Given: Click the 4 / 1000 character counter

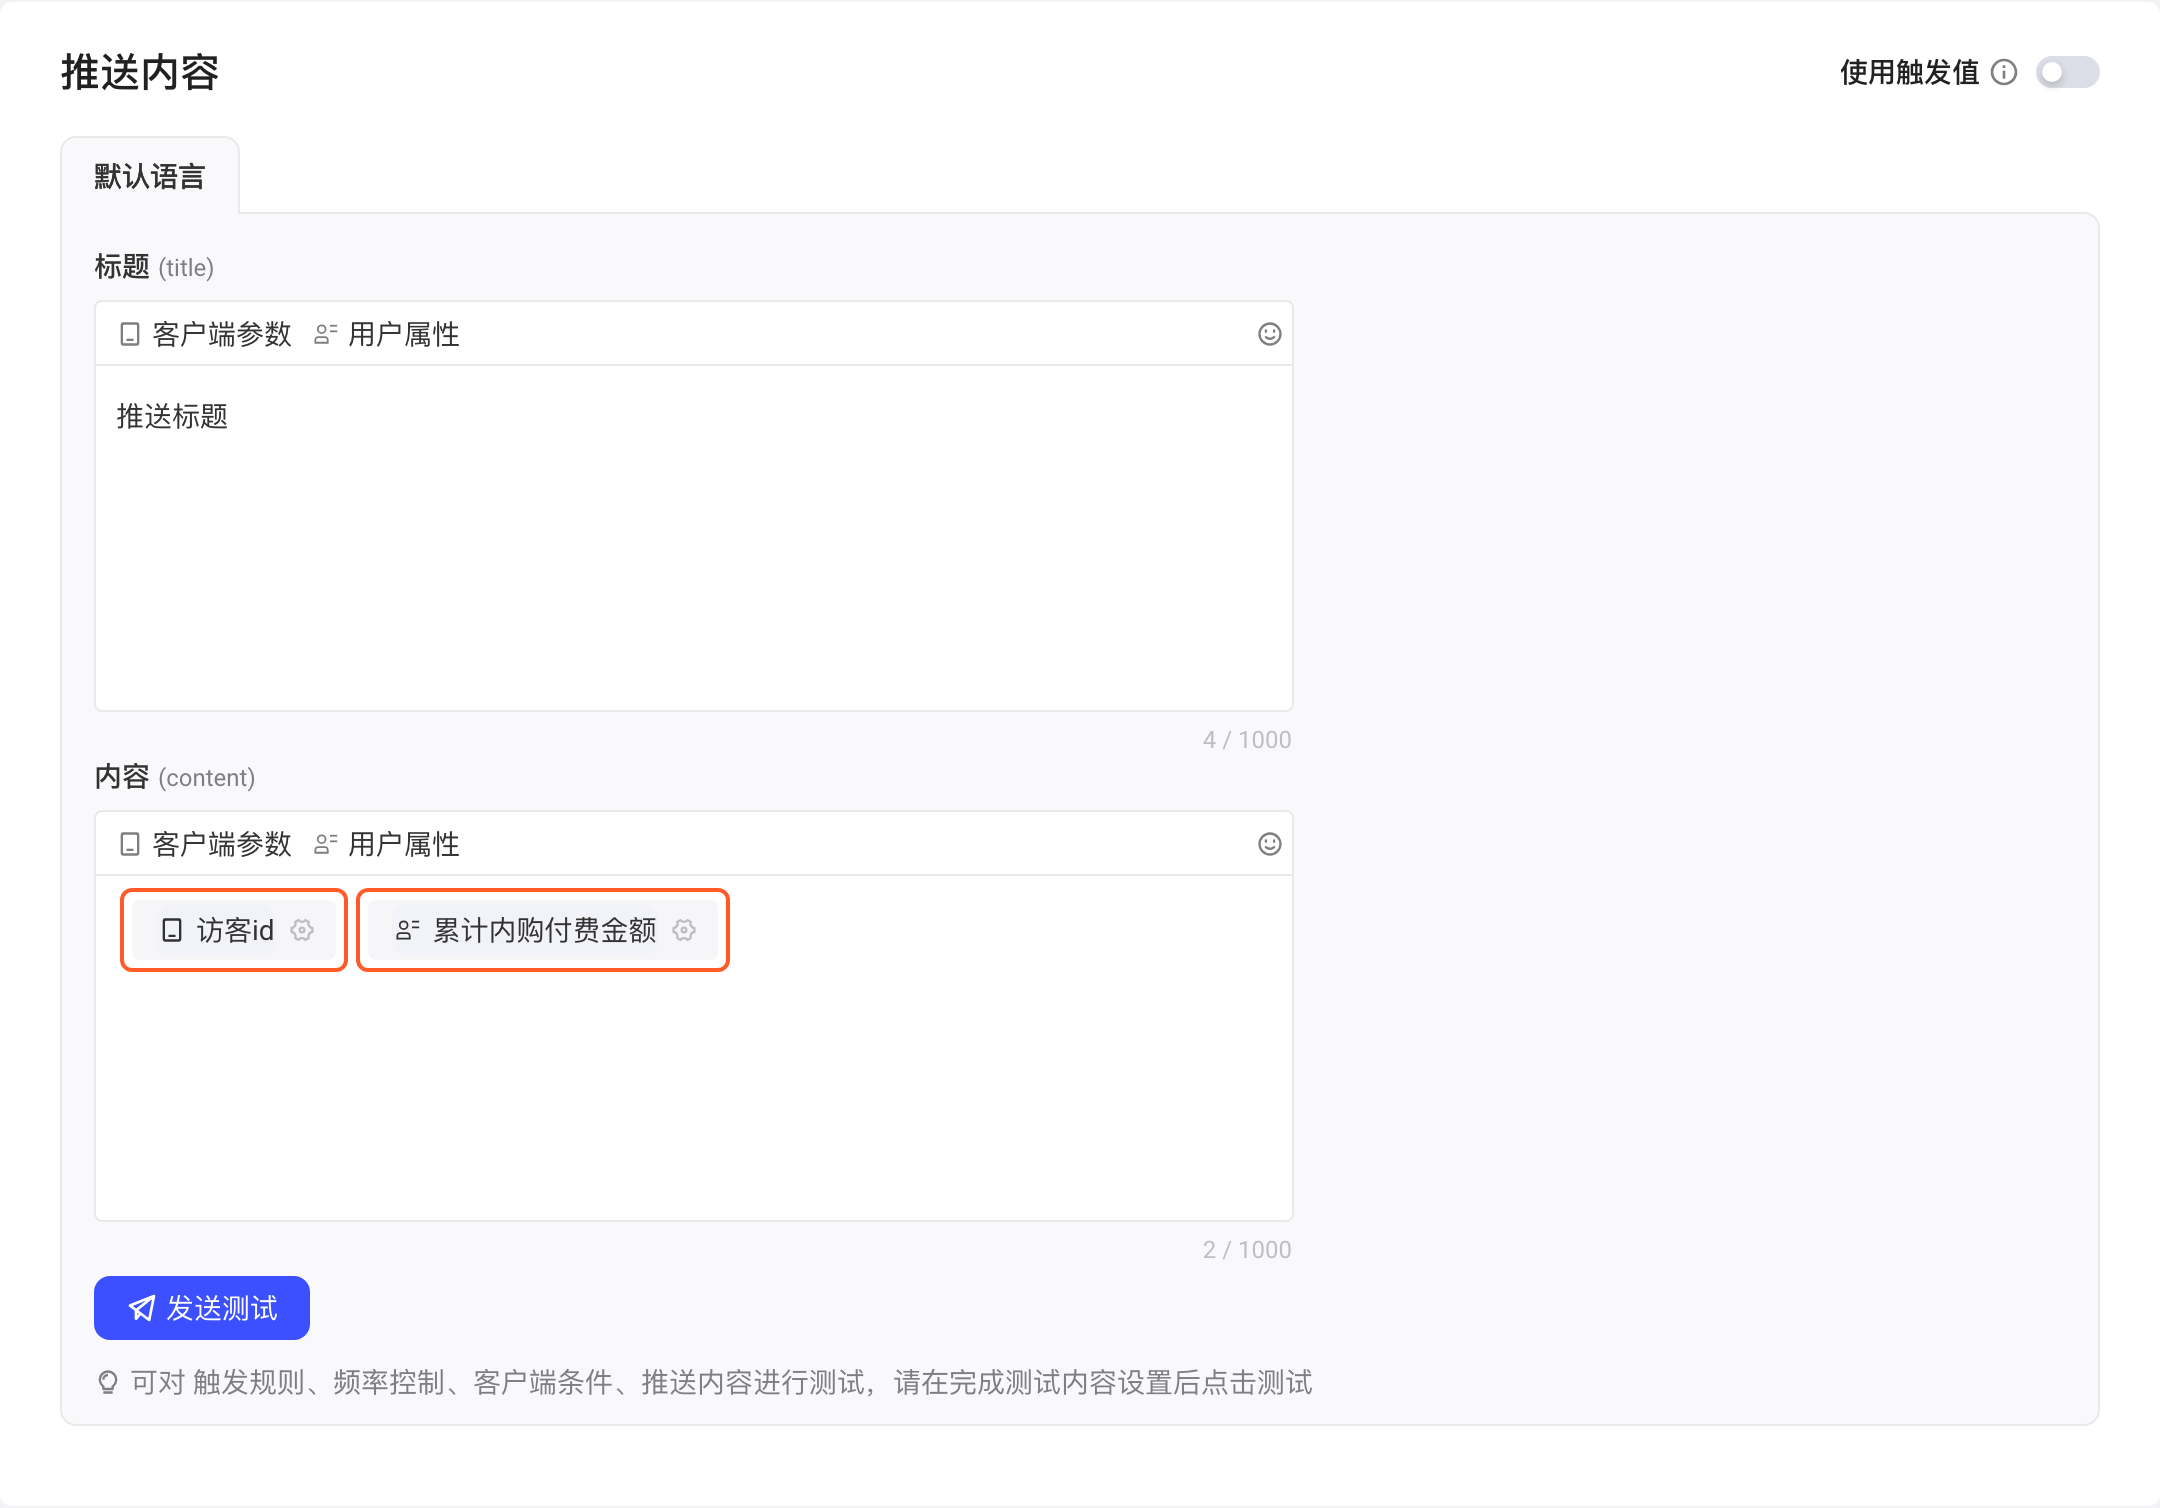Looking at the screenshot, I should point(1247,740).
